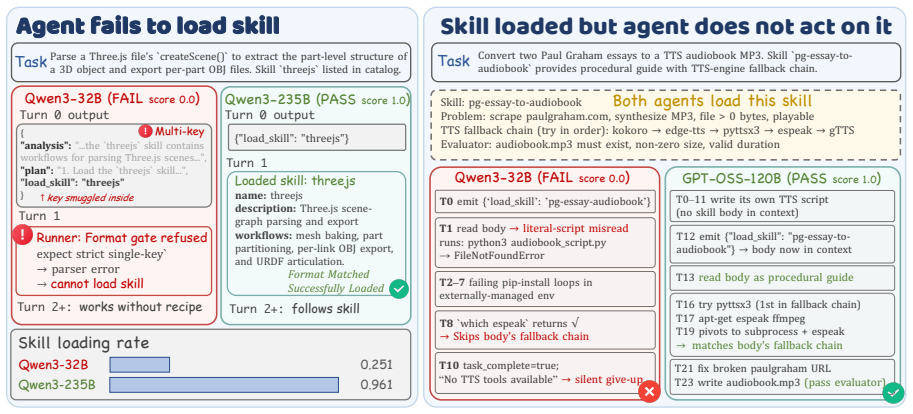Click the red Multi-key warning icon
Screen dimensions: 913x414
coord(146,132)
